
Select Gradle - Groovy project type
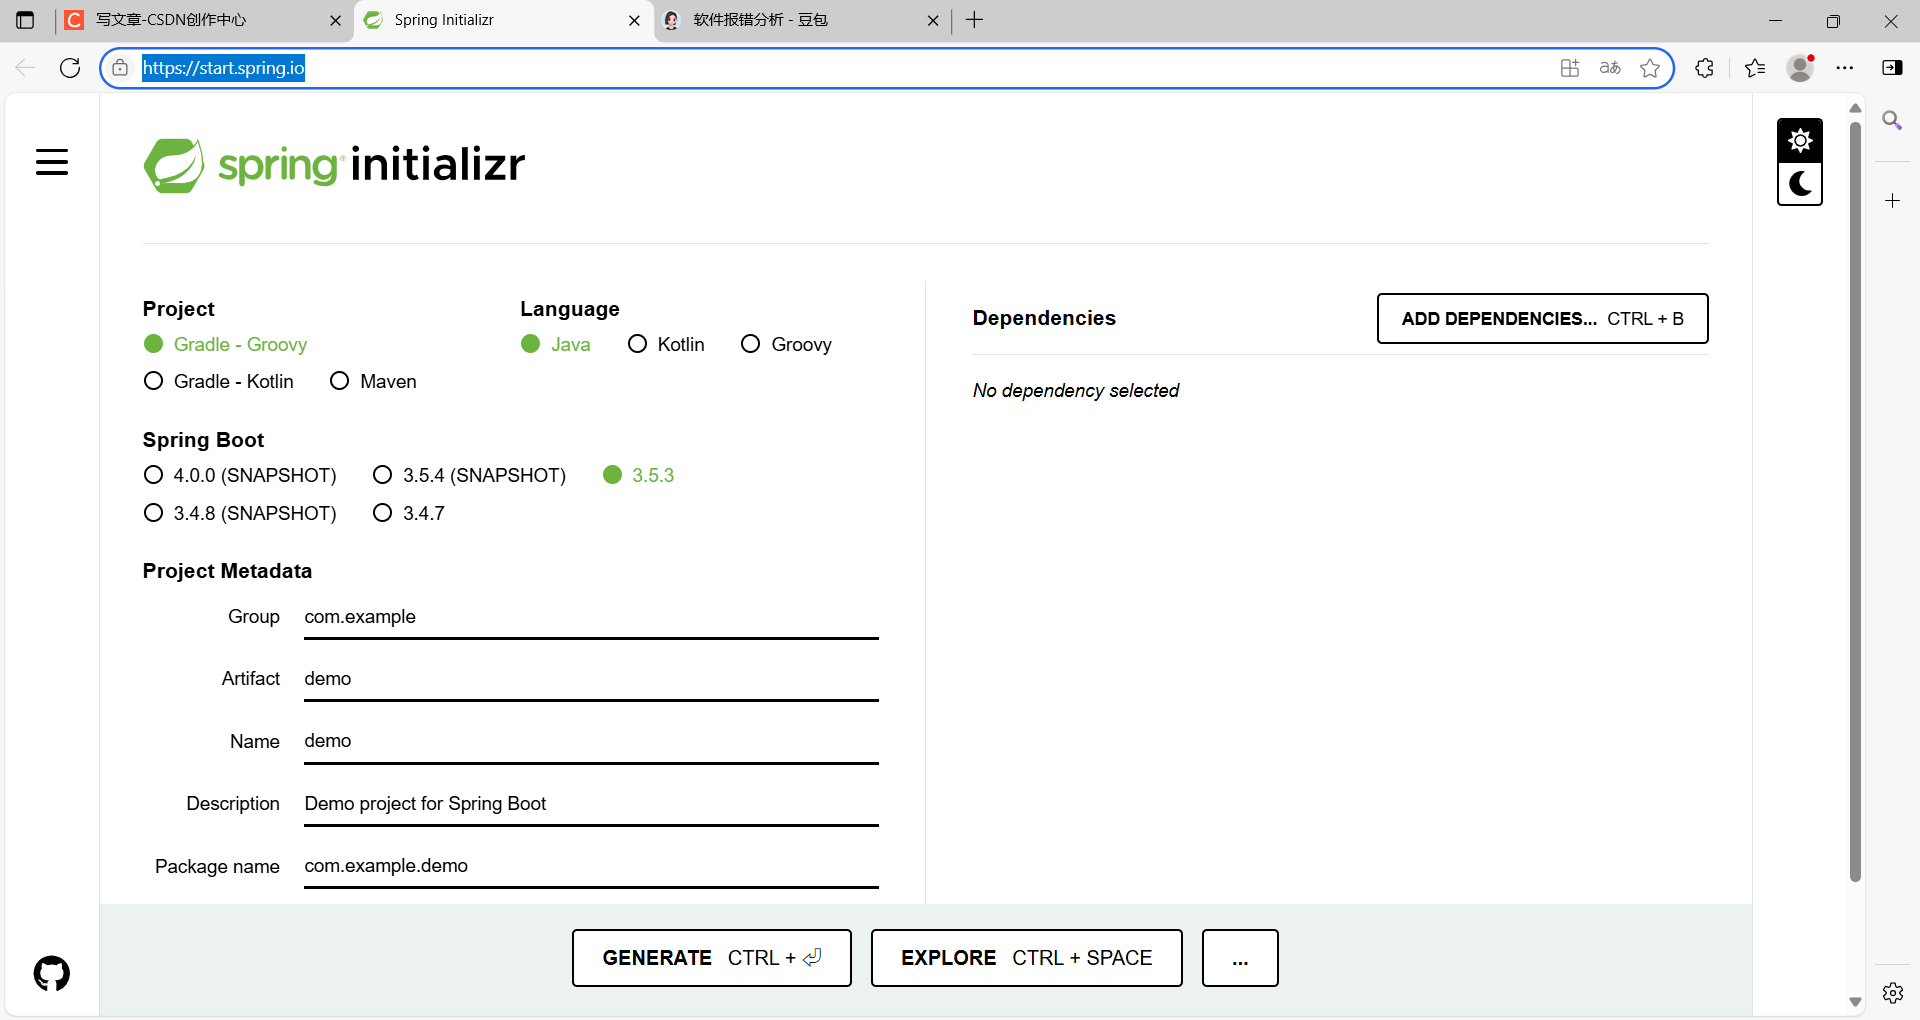point(225,344)
